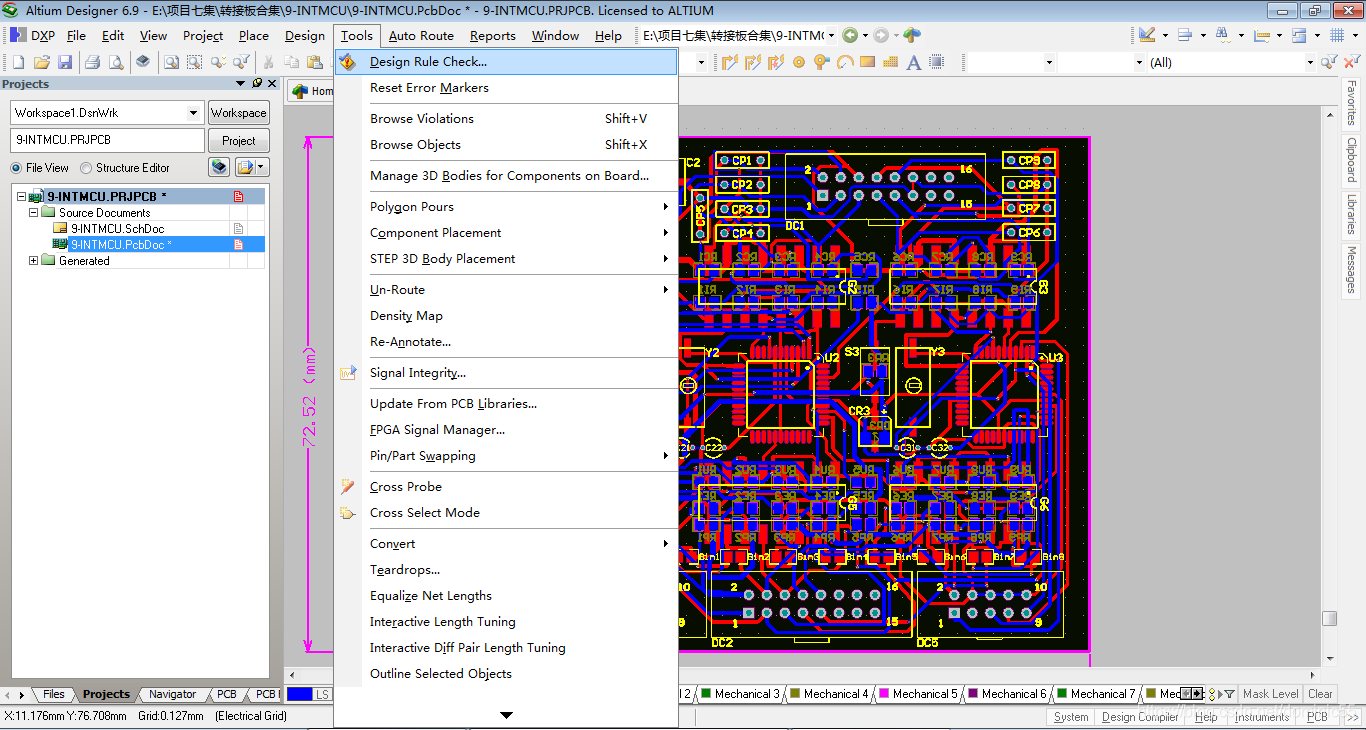Click the Home page icon beside address bar

click(x=911, y=35)
